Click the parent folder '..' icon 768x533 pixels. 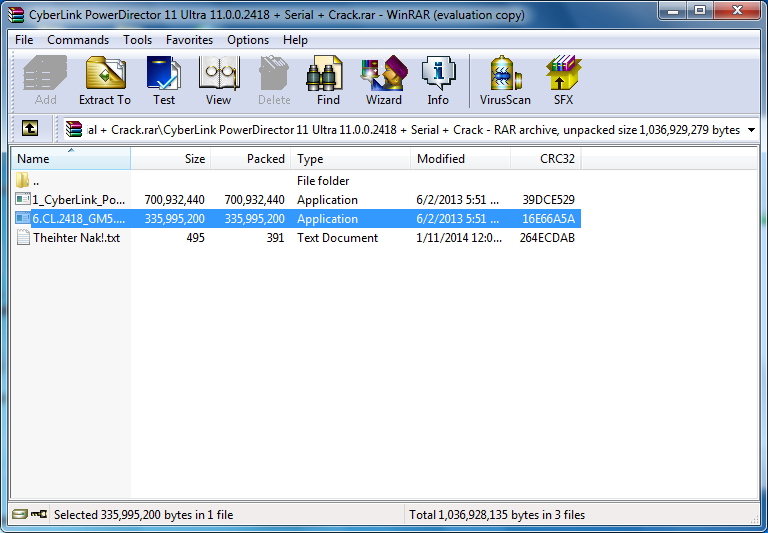[x=23, y=180]
